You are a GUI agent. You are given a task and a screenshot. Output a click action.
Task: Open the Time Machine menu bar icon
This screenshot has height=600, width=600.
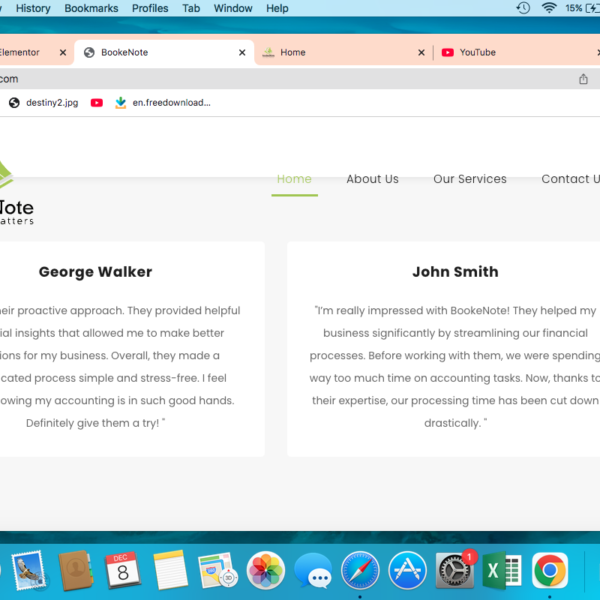(x=523, y=8)
